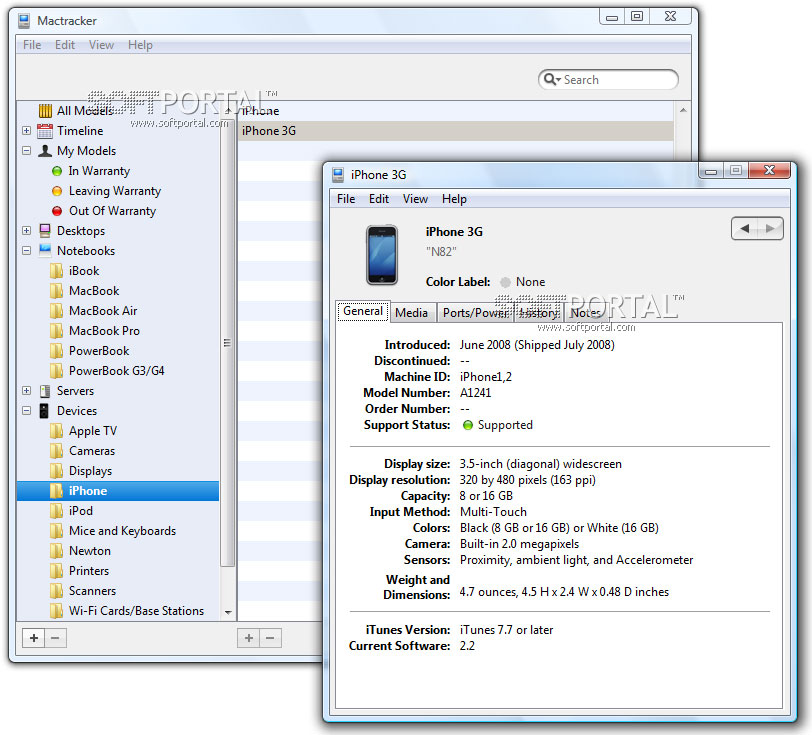Image resolution: width=812 pixels, height=735 pixels.
Task: Open the MacBook Pro folder icon
Action: tap(56, 330)
